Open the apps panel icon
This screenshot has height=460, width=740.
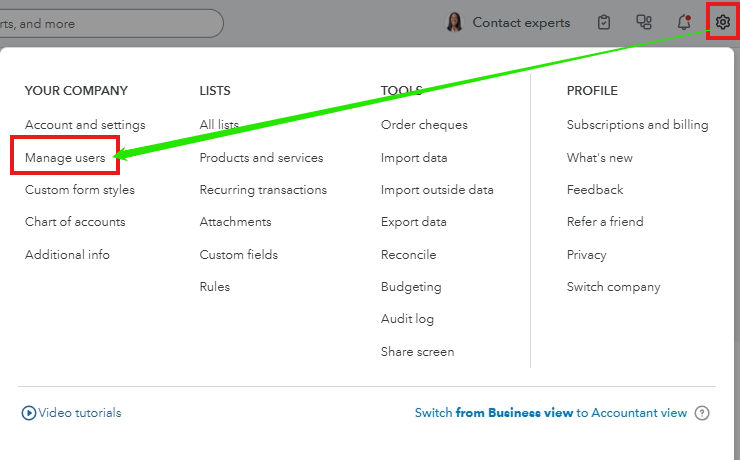[644, 22]
